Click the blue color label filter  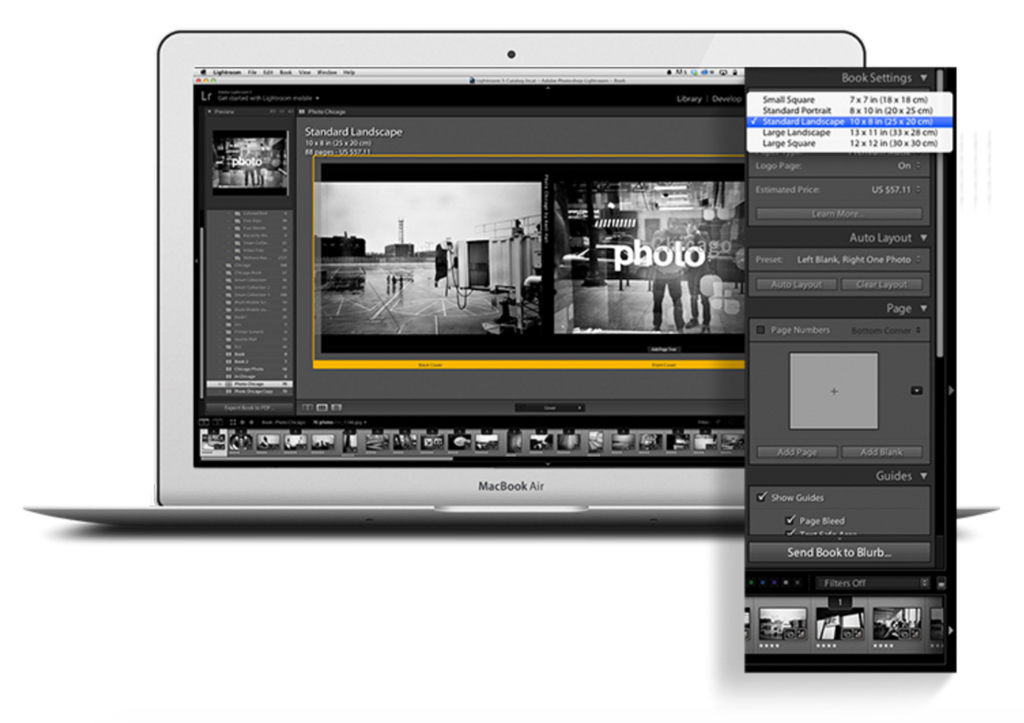pyautogui.click(x=763, y=583)
